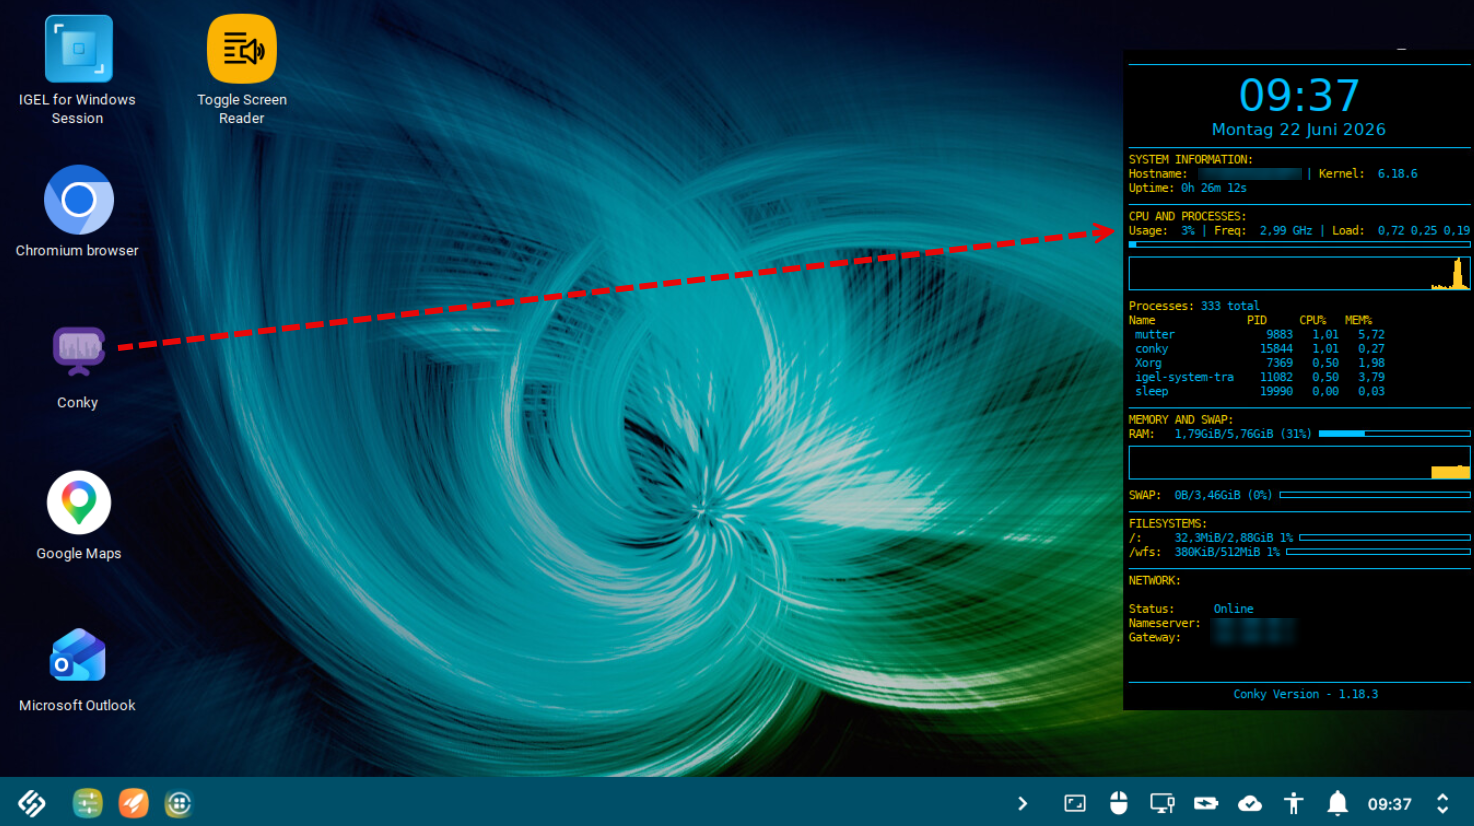Screen dimensions: 1474x826
Task: Select the mutter process row
Action: (1260, 335)
